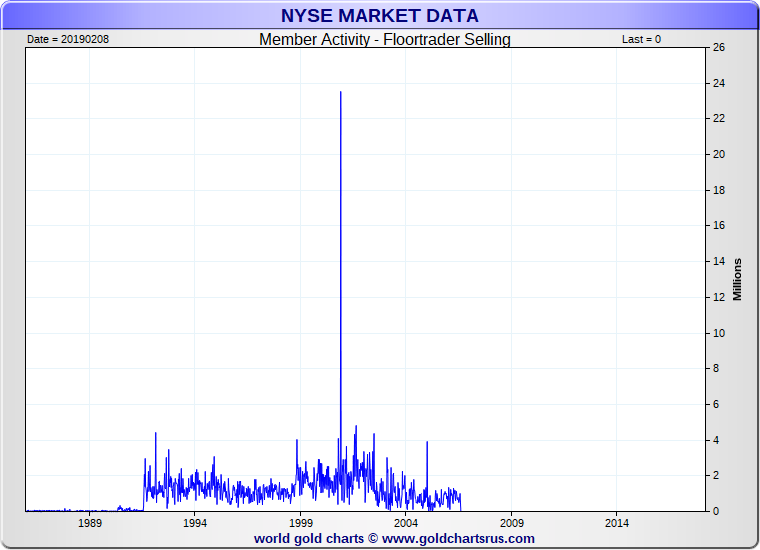The height and width of the screenshot is (550, 760).
Task: Click the 2004 x-axis label
Action: 406,523
